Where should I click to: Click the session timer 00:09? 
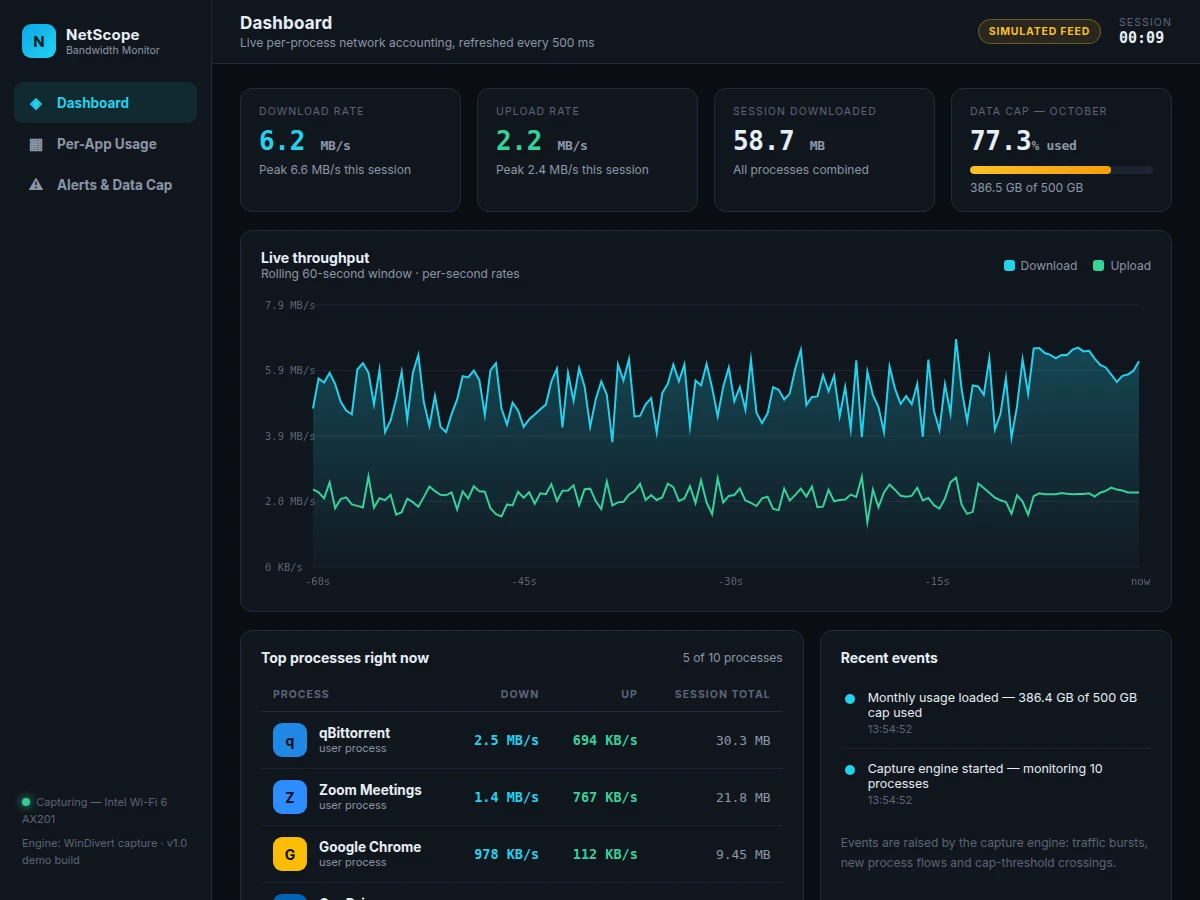click(x=1142, y=38)
